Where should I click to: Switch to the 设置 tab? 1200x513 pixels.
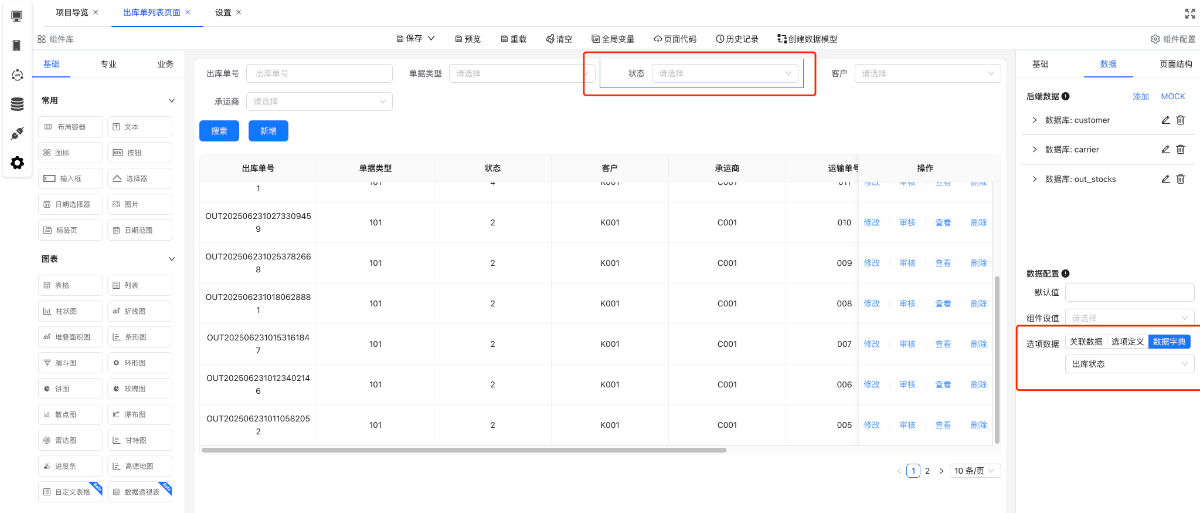click(223, 12)
